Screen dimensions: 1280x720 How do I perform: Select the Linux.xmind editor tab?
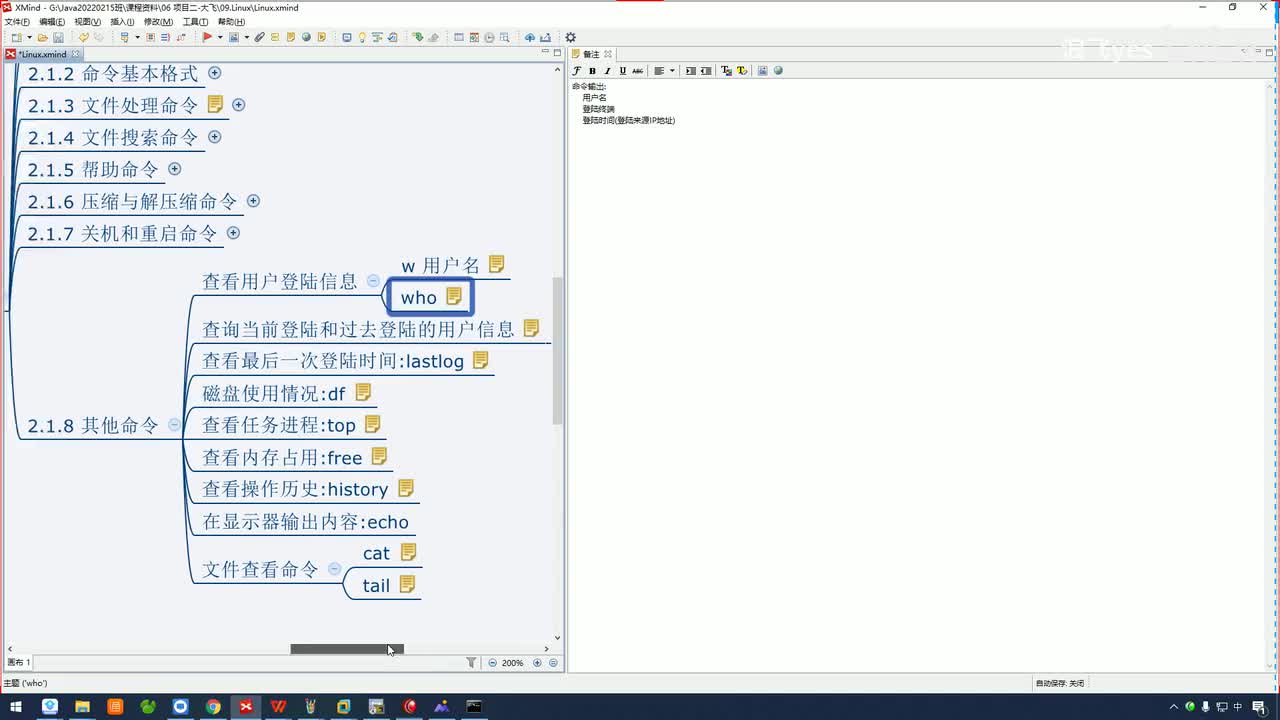(42, 54)
